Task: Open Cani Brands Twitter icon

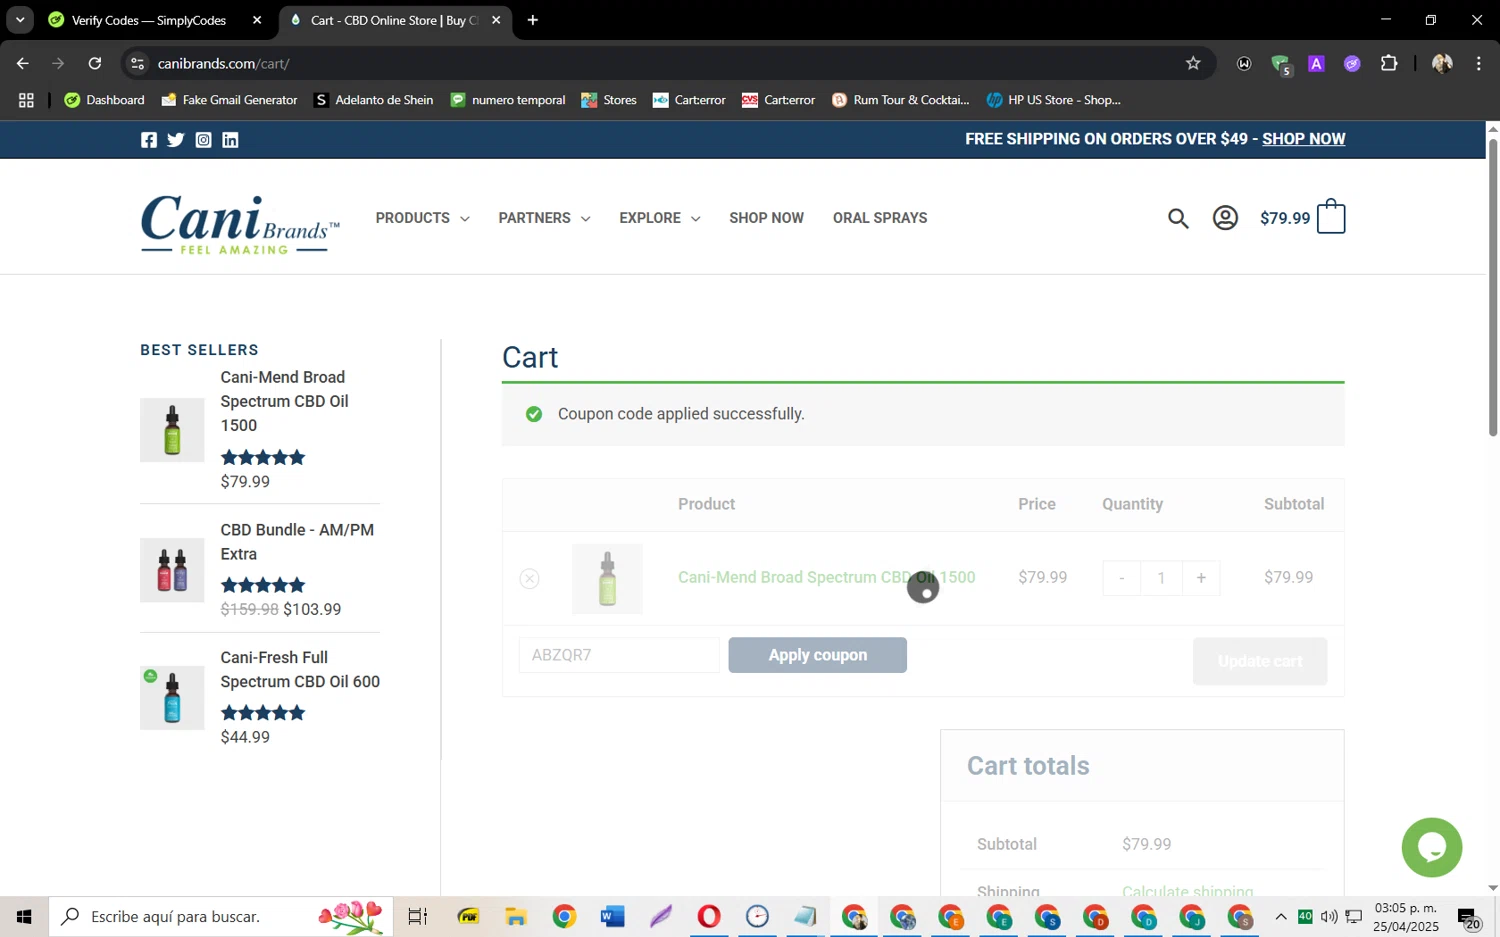Action: pos(176,140)
